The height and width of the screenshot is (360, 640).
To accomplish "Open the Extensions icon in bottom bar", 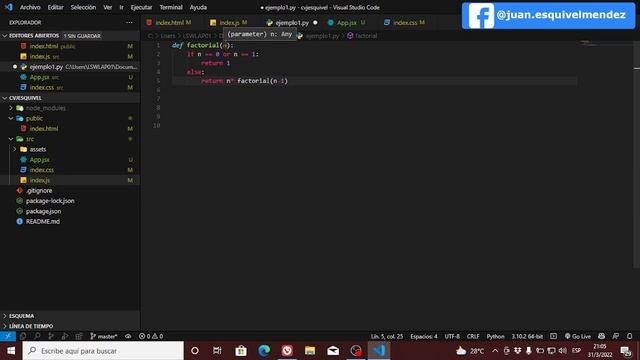I will 79,336.
